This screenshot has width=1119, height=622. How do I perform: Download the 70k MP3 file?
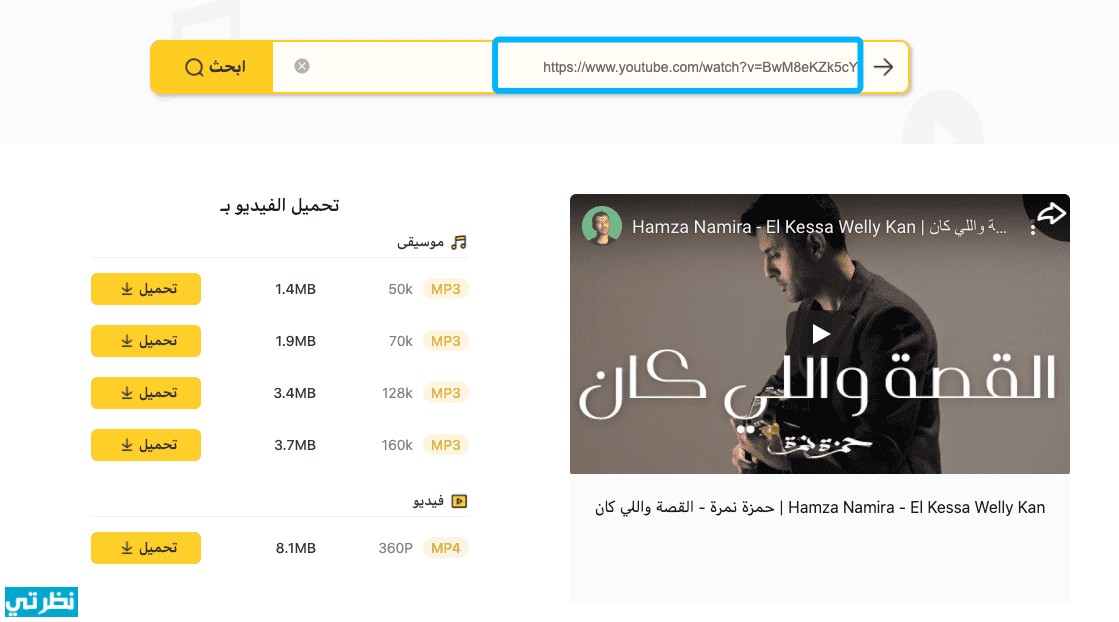point(146,341)
